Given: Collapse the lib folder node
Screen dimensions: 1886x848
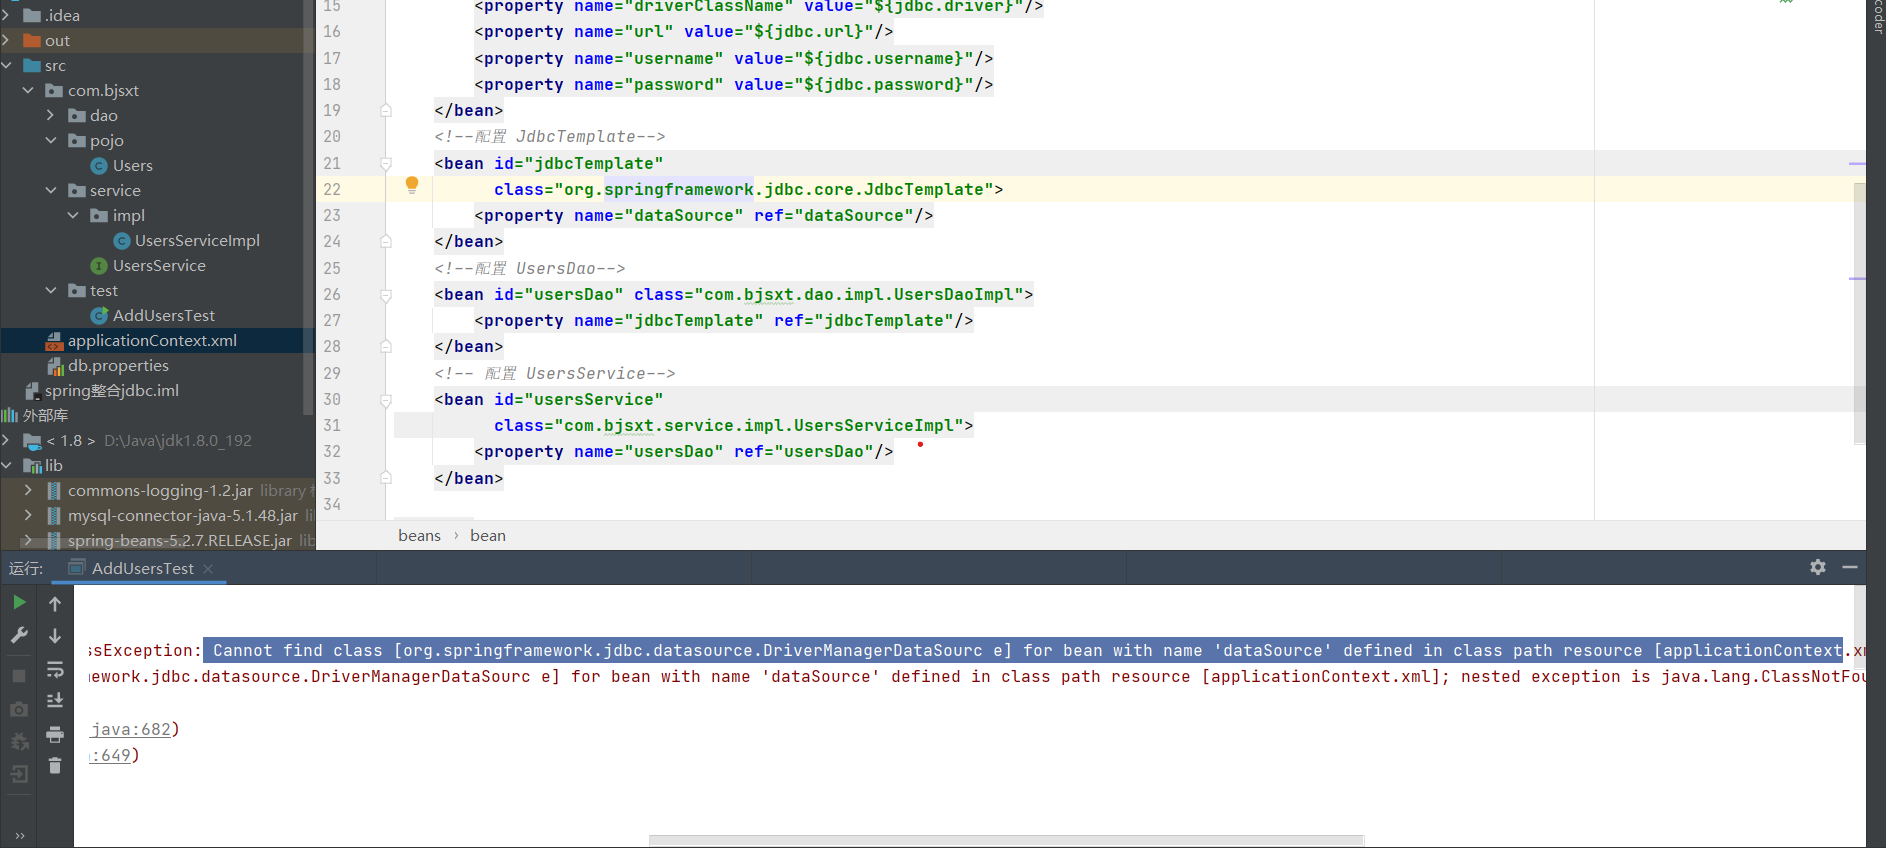Looking at the screenshot, I should [7, 465].
